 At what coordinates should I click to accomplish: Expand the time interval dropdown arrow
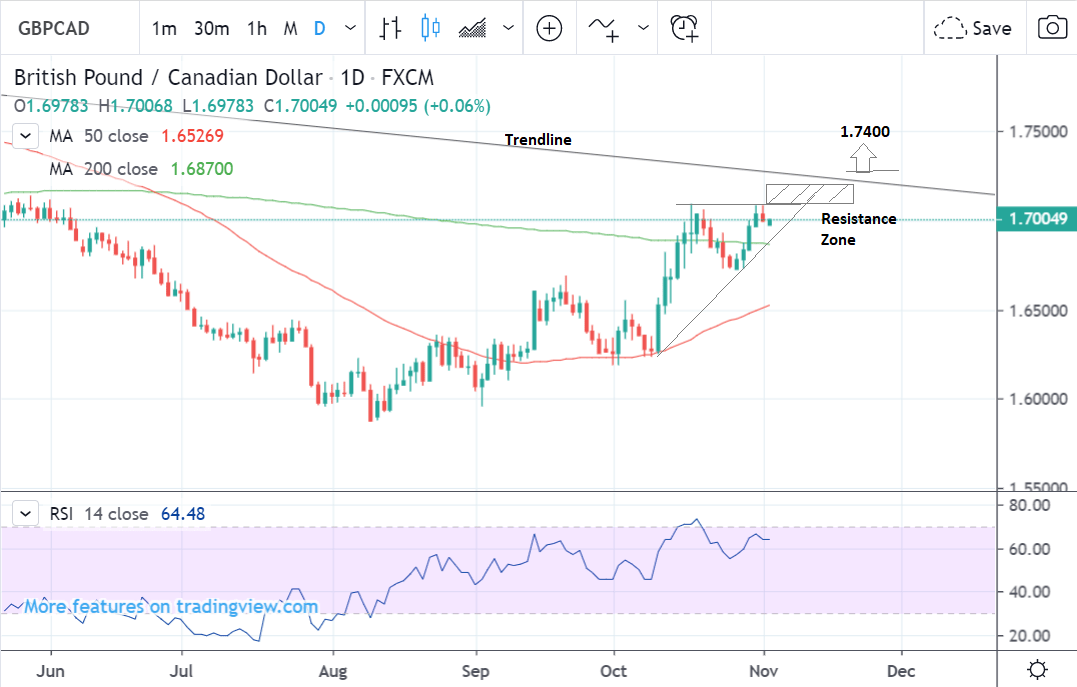click(349, 28)
